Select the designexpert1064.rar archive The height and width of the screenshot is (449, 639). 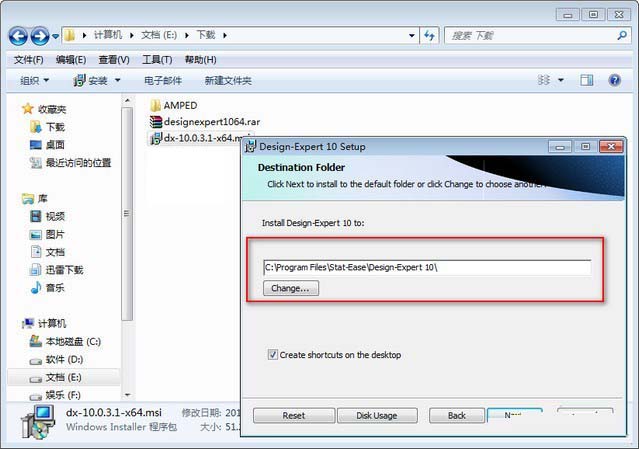point(205,121)
